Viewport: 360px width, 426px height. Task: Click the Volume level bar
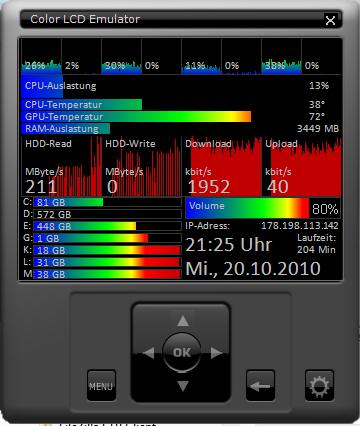(x=263, y=208)
